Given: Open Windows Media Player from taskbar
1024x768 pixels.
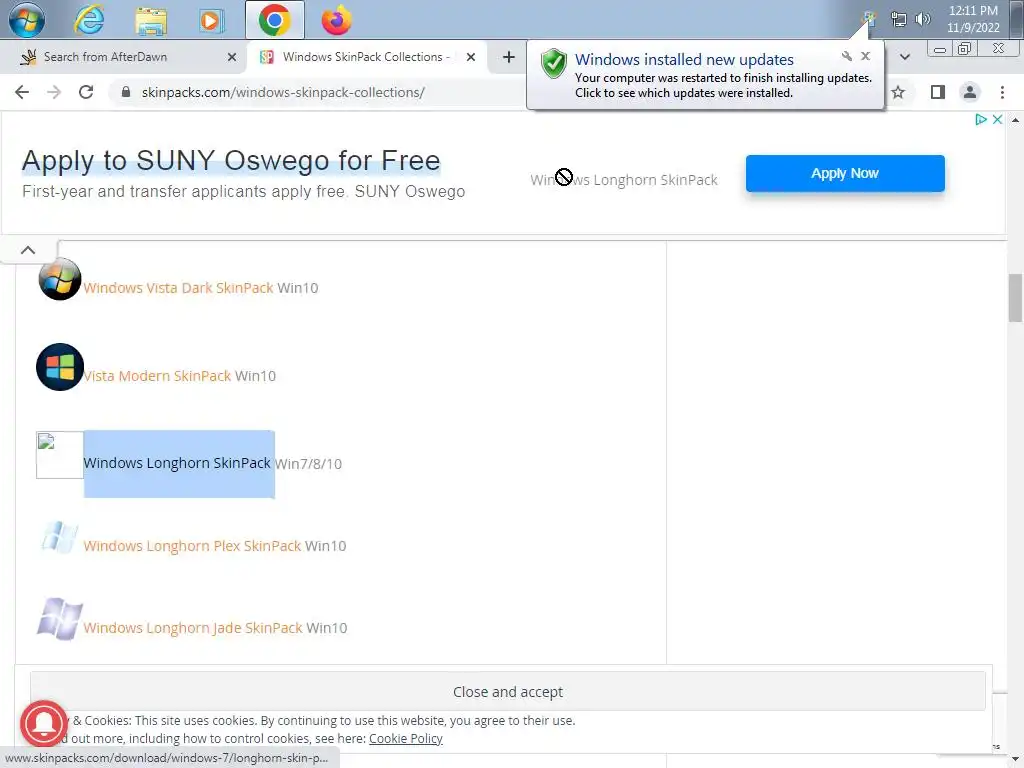Looking at the screenshot, I should point(210,20).
